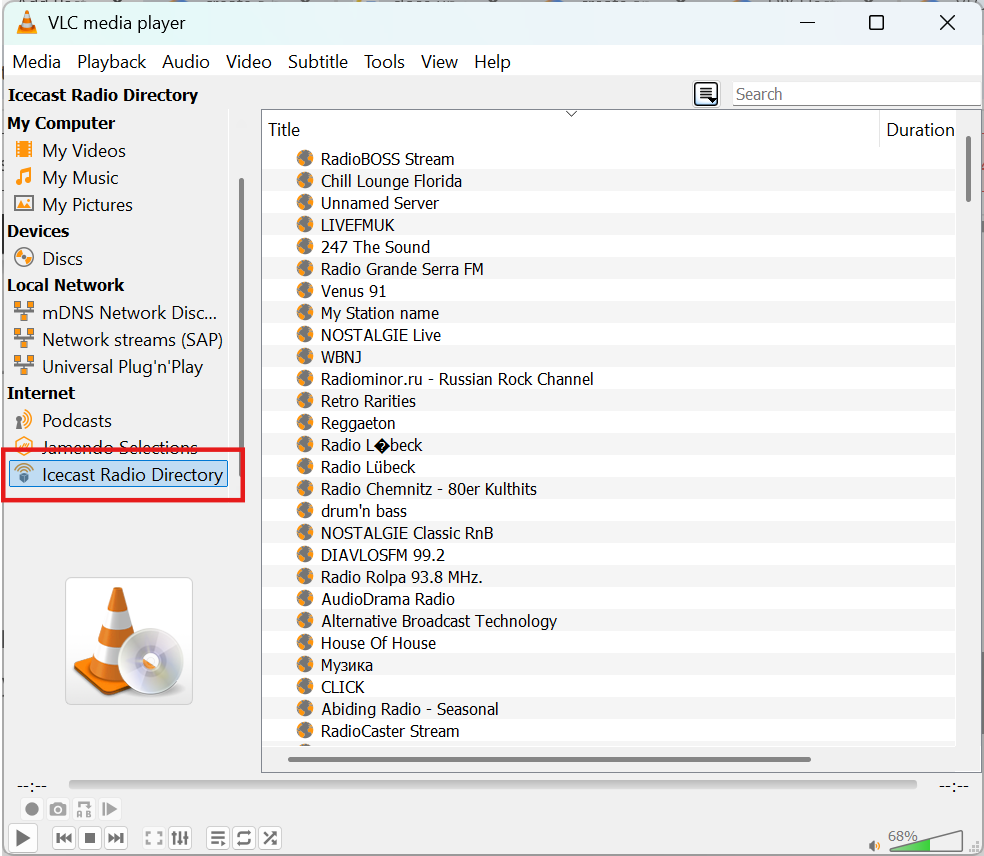Select Universal Plug'n'Play item
Image resolution: width=984 pixels, height=856 pixels.
(122, 366)
